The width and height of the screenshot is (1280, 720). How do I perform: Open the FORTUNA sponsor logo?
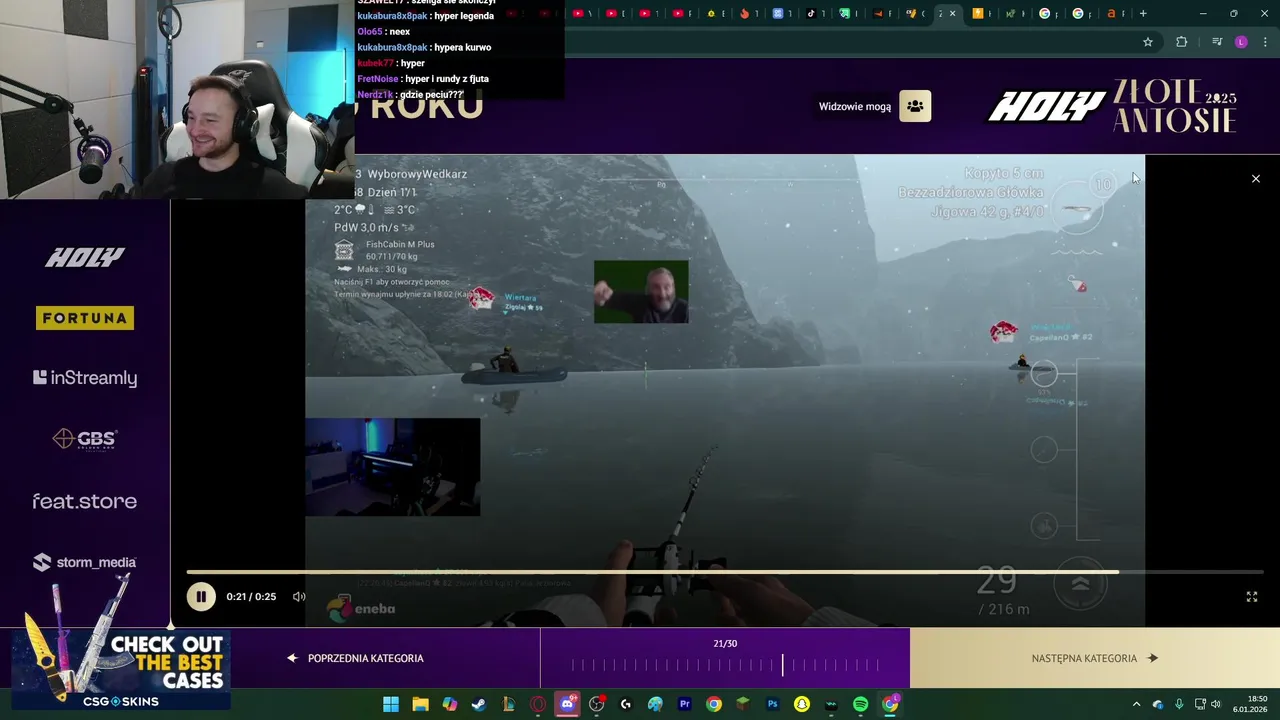pos(85,318)
